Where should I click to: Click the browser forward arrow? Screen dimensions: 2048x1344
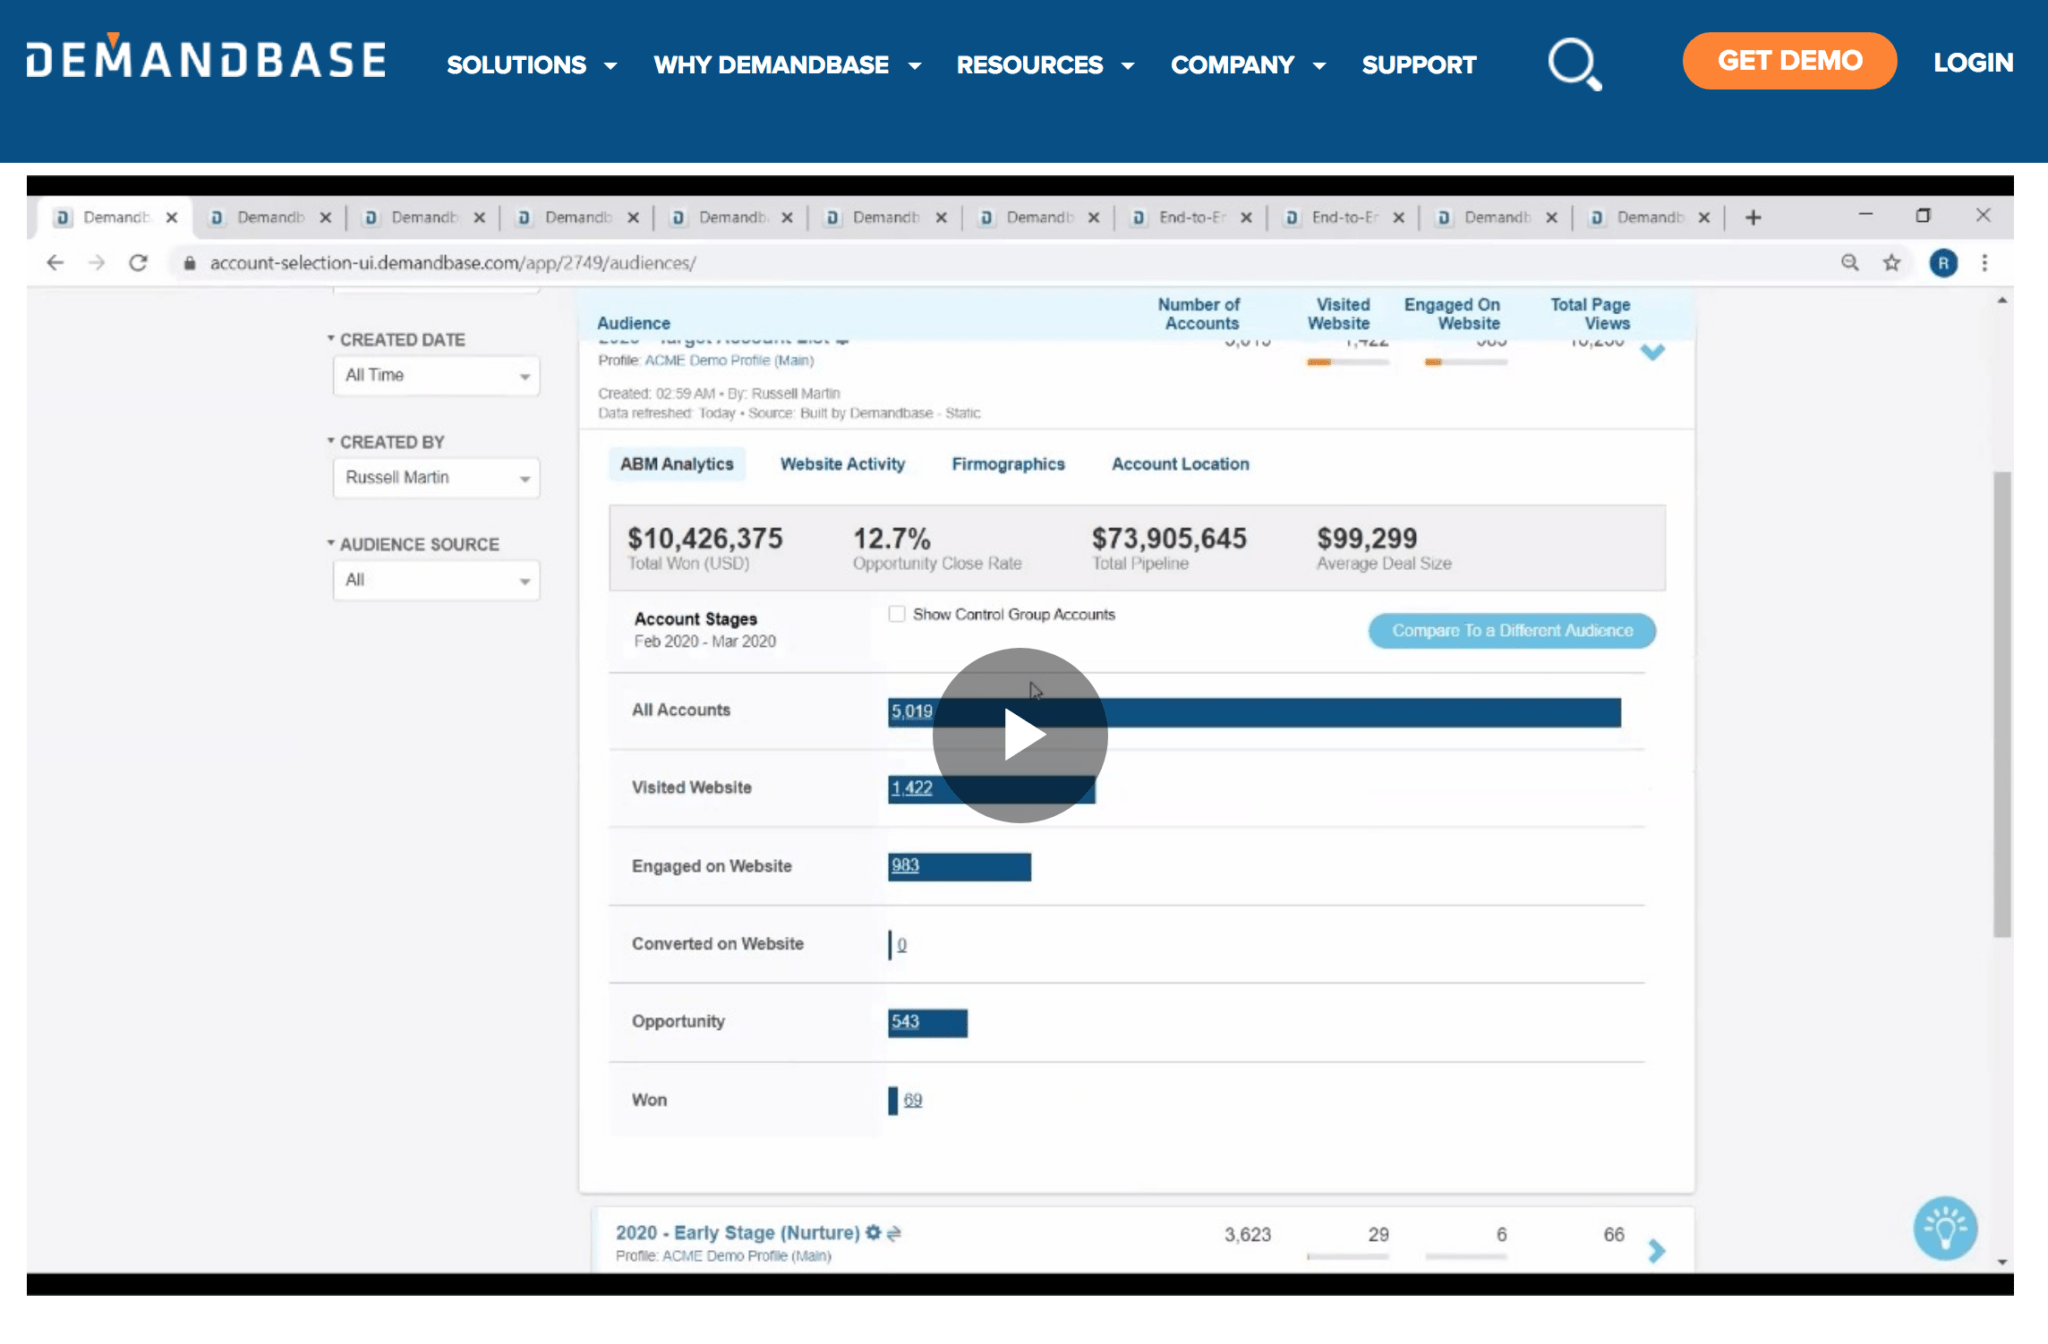97,263
